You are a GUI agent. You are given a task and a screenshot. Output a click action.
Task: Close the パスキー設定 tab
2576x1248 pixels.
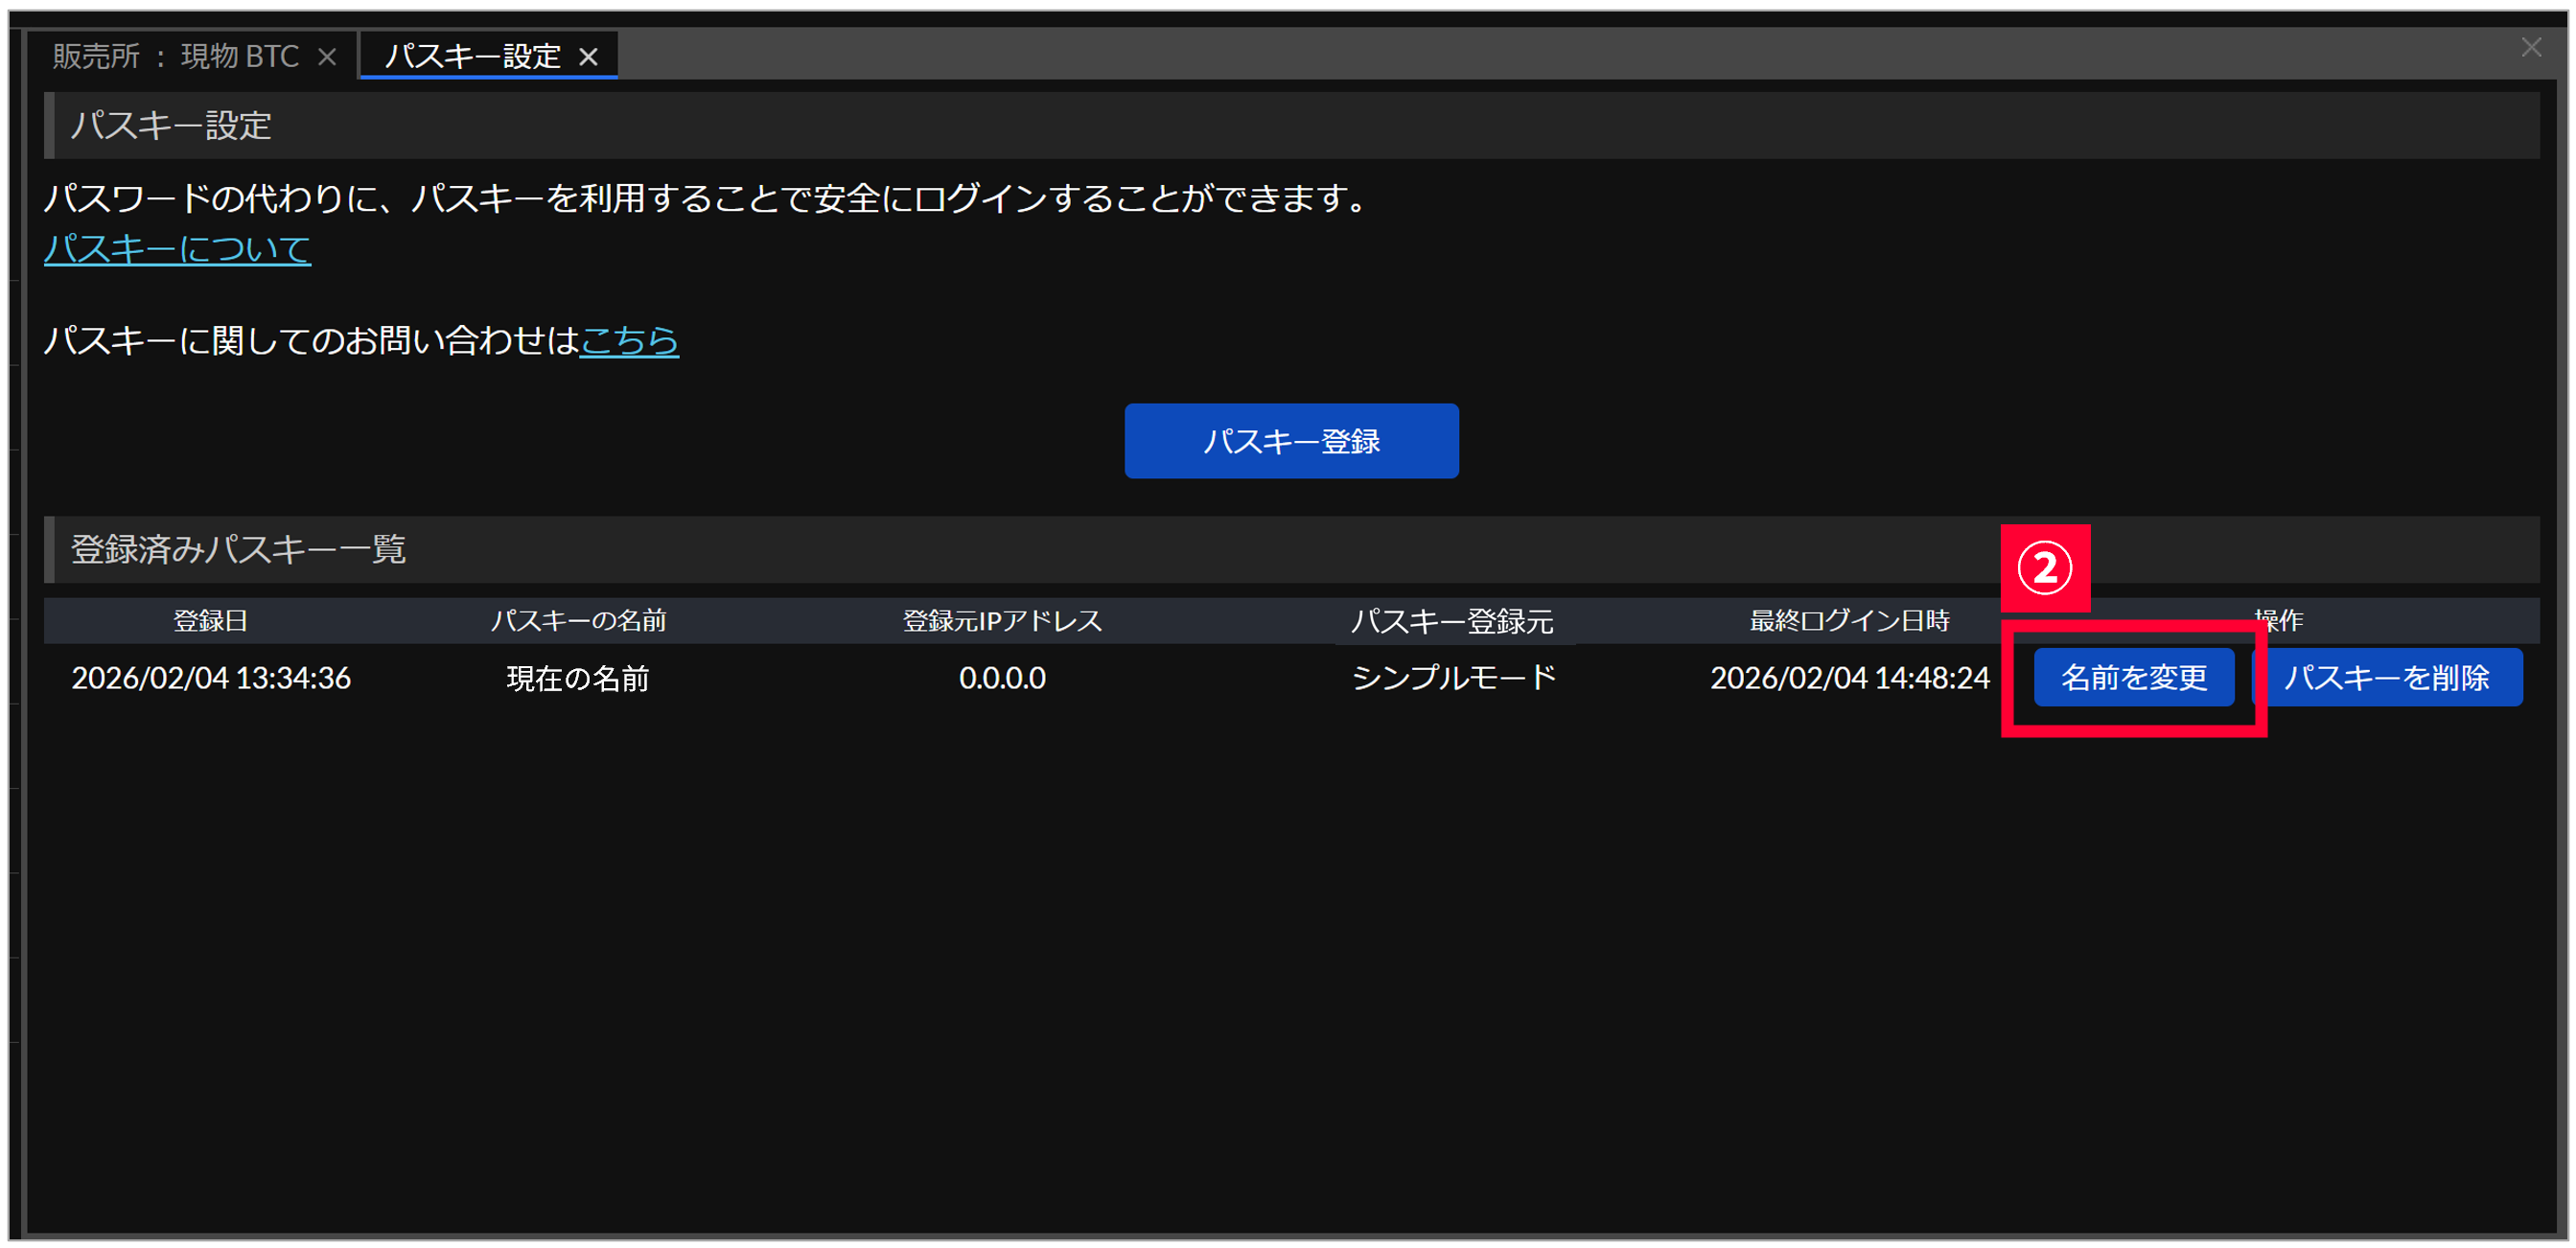[x=589, y=57]
